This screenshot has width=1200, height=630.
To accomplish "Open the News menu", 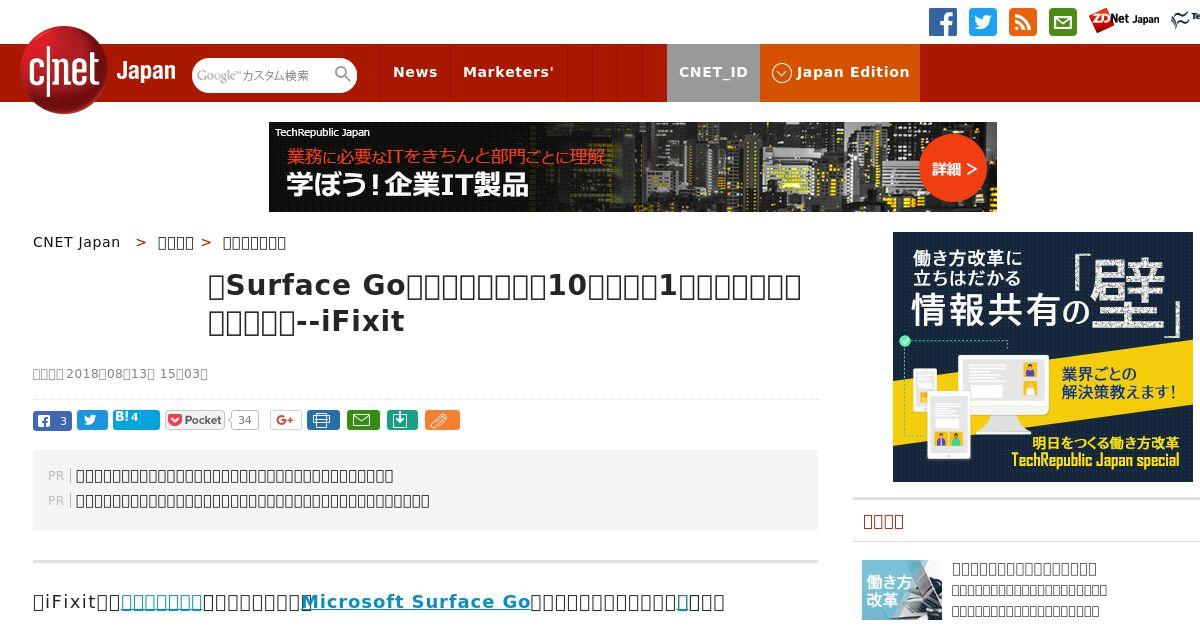I will coord(415,73).
